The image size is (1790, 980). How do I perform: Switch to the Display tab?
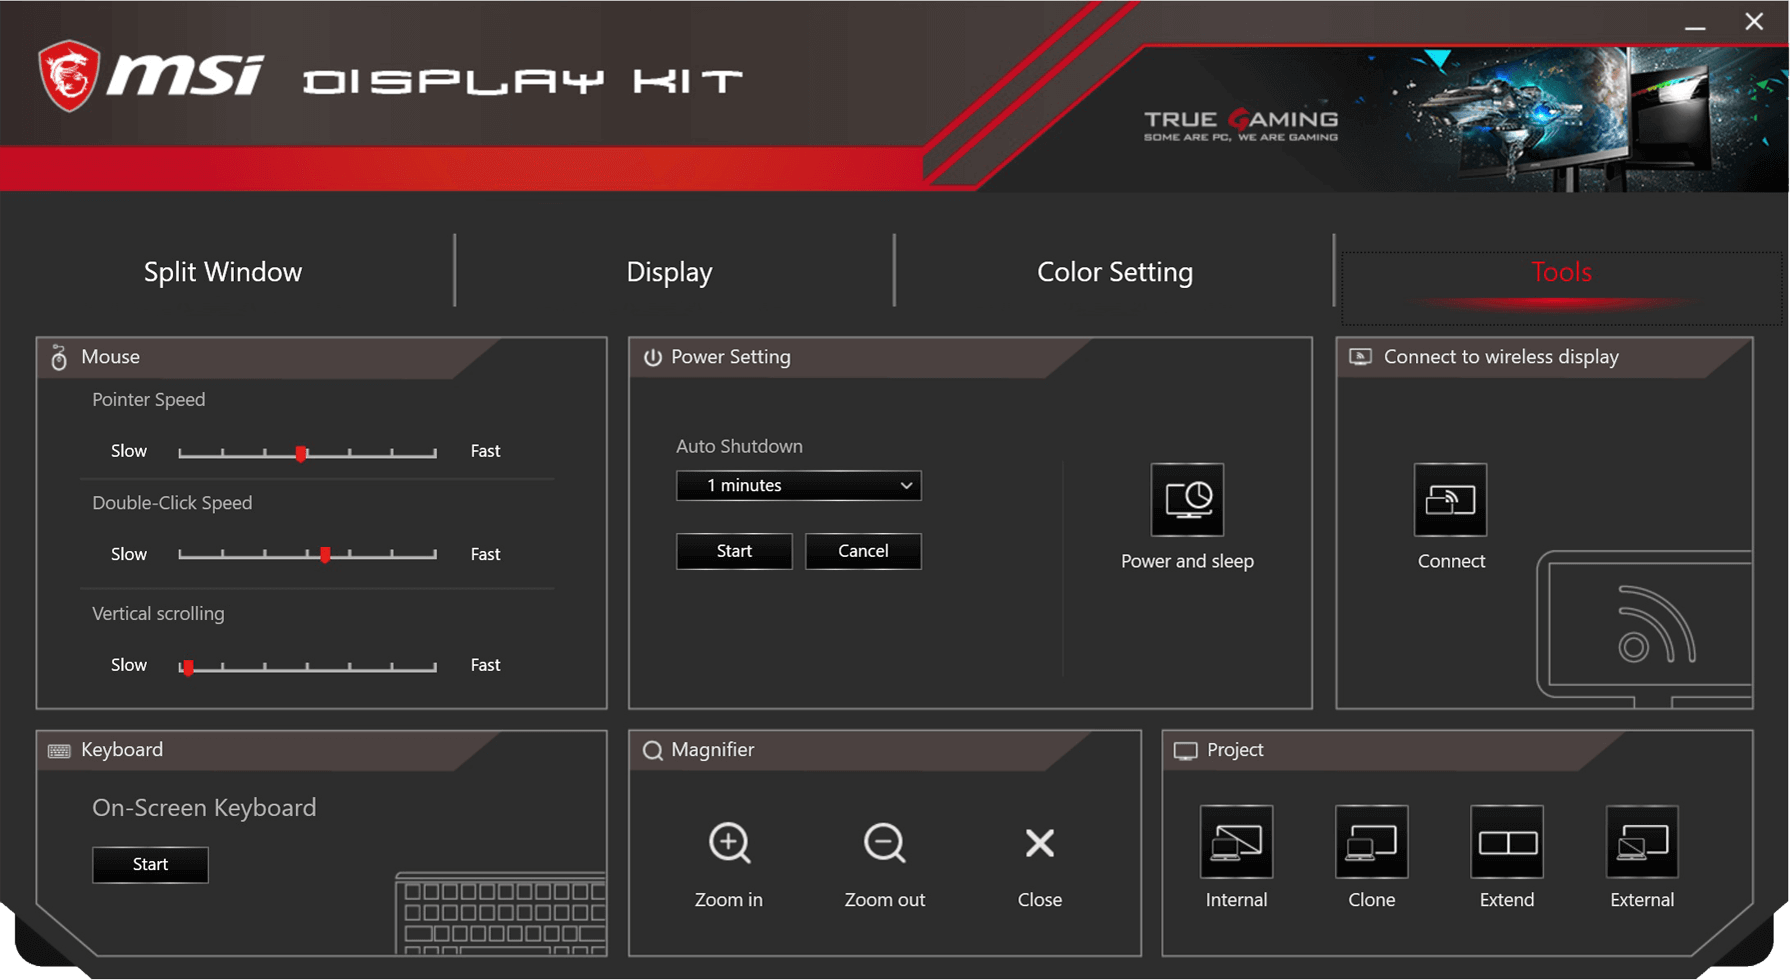[x=669, y=272]
